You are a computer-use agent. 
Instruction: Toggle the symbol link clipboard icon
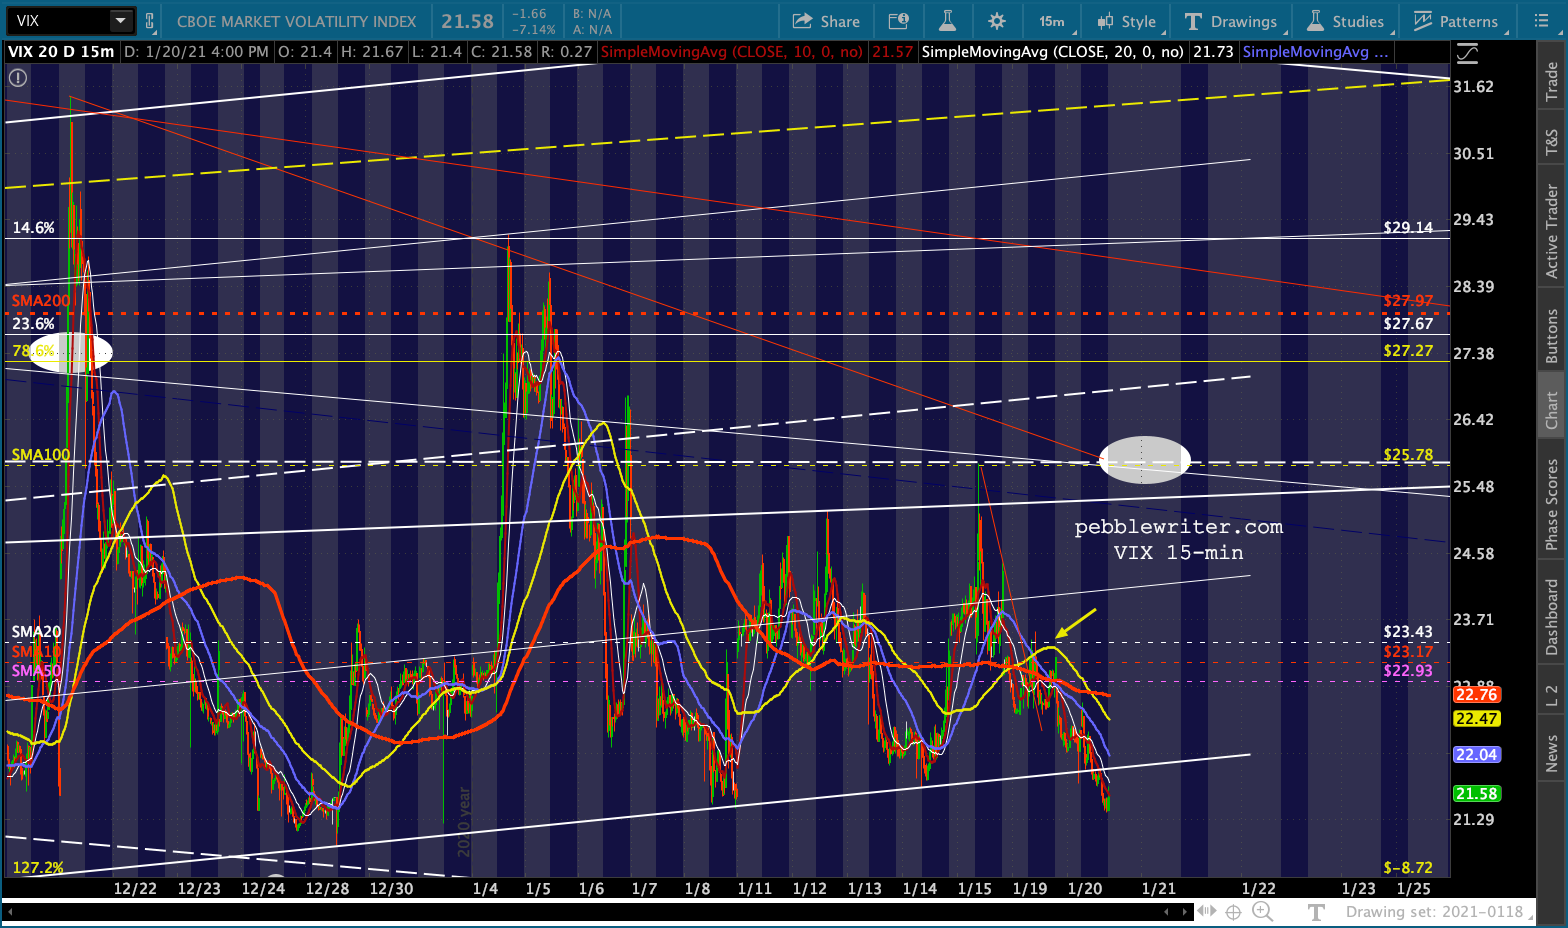[x=150, y=21]
